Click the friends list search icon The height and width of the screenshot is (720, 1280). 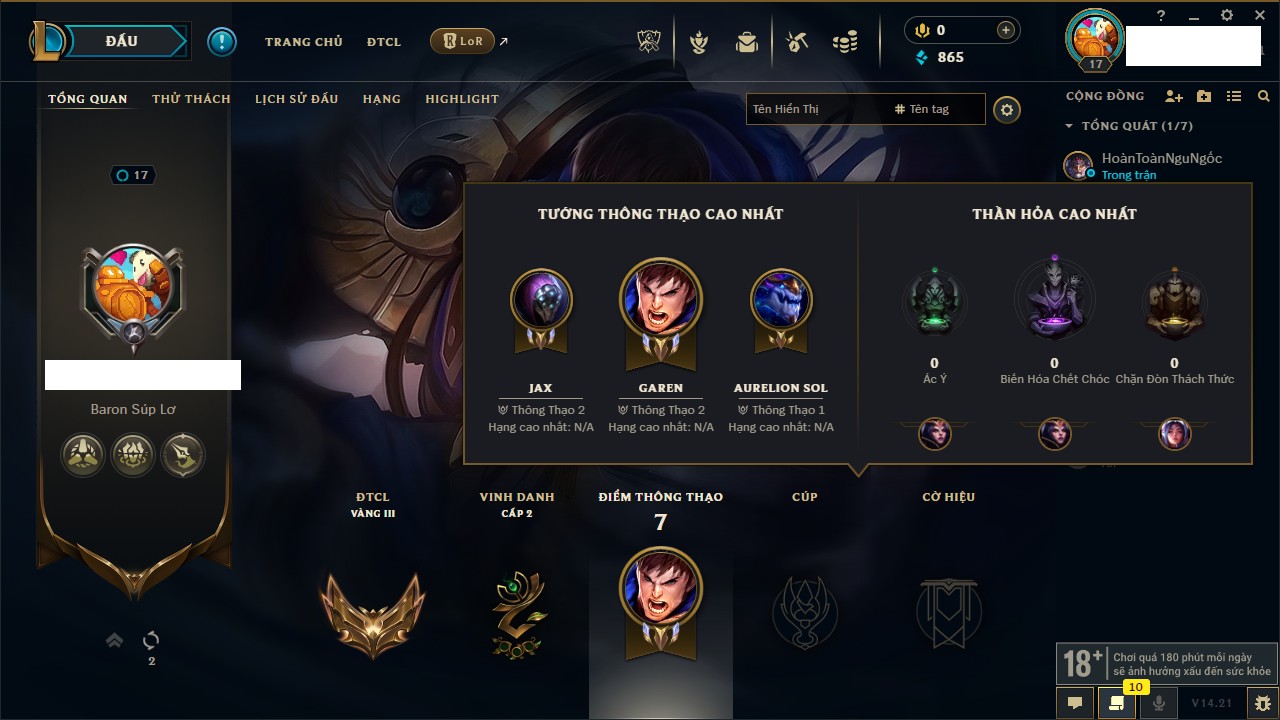click(x=1263, y=97)
